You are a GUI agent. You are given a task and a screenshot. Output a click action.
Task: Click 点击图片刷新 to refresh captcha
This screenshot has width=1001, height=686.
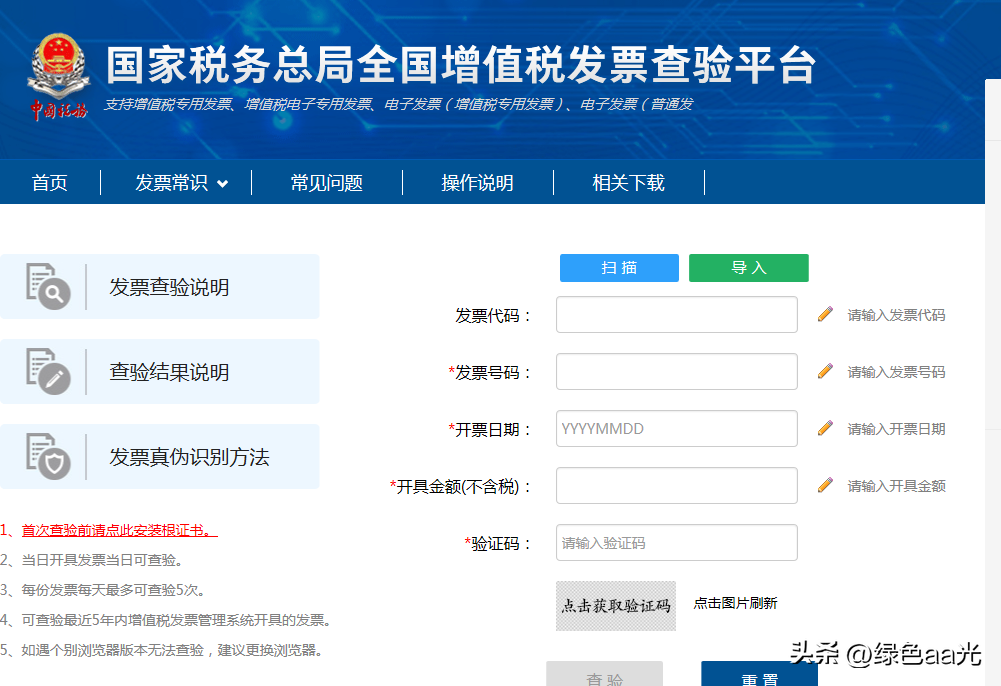point(735,604)
